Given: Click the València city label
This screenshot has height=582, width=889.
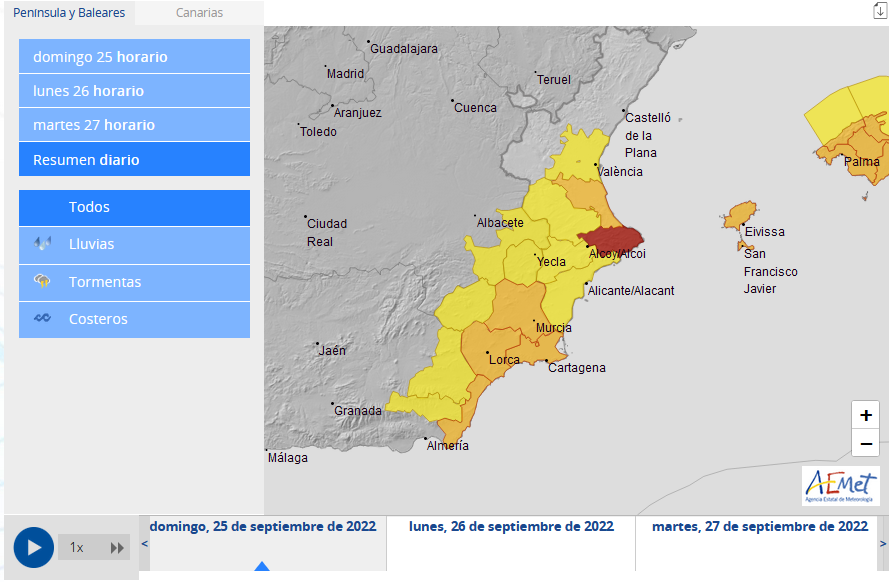Looking at the screenshot, I should 620,172.
